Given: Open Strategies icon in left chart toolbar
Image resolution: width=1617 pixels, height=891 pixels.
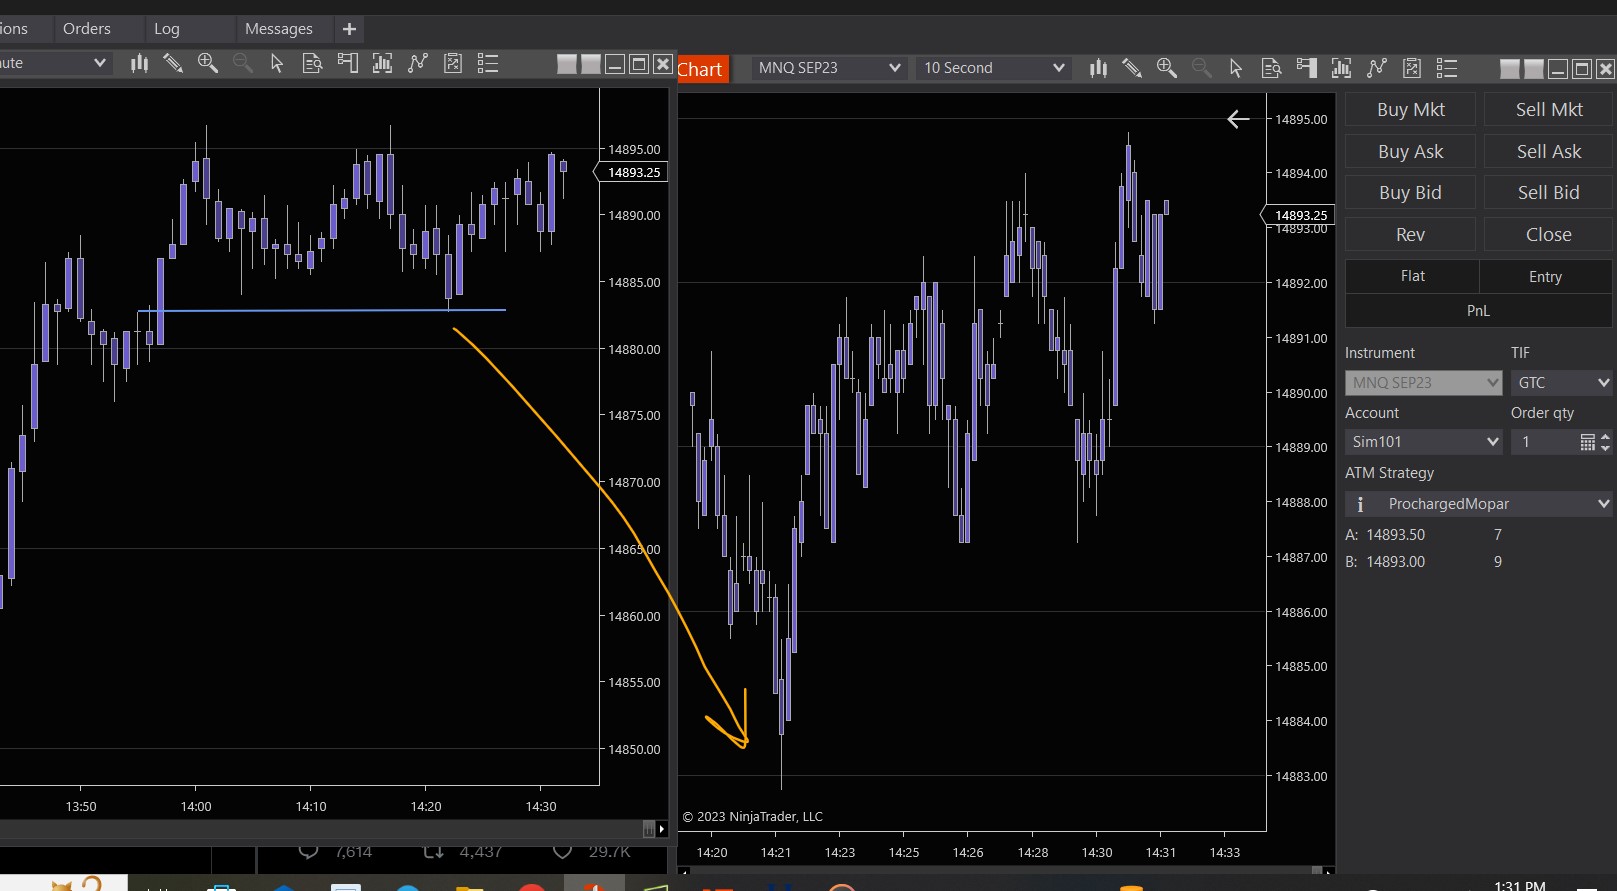Looking at the screenshot, I should point(453,64).
